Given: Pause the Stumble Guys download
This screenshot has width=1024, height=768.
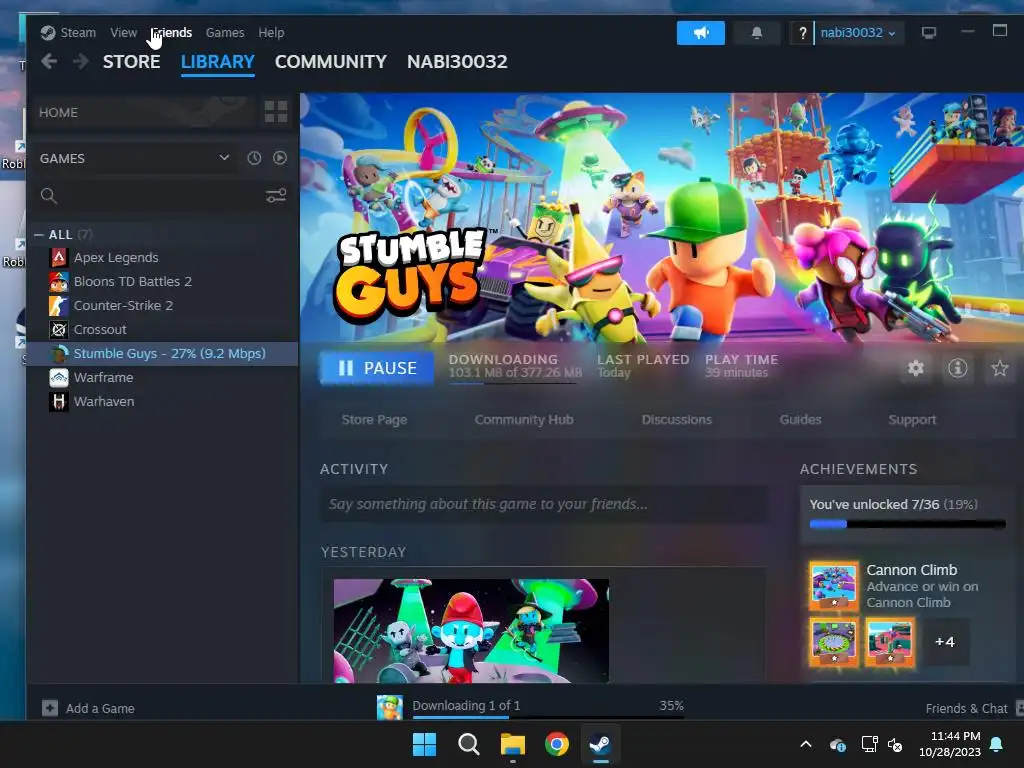Looking at the screenshot, I should (377, 368).
